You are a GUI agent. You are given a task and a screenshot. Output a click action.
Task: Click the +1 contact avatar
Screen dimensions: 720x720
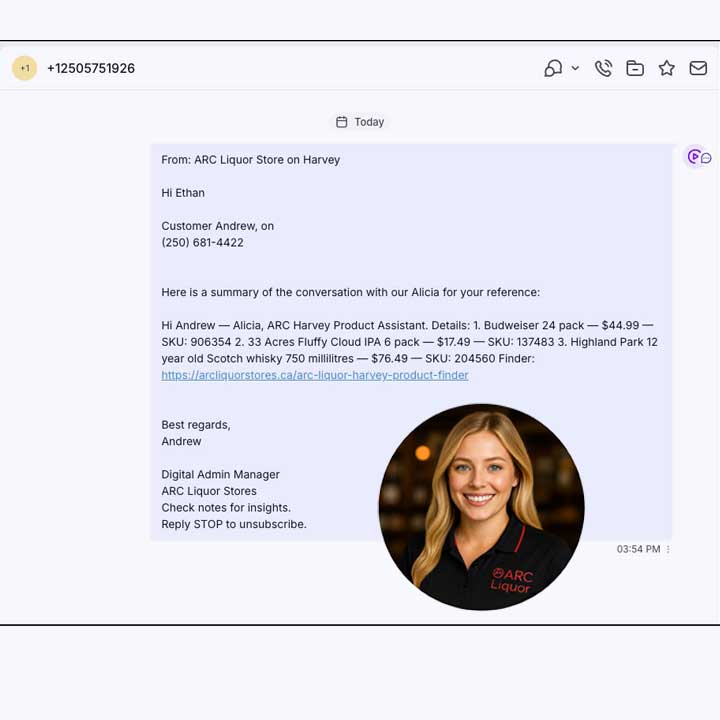coord(24,68)
